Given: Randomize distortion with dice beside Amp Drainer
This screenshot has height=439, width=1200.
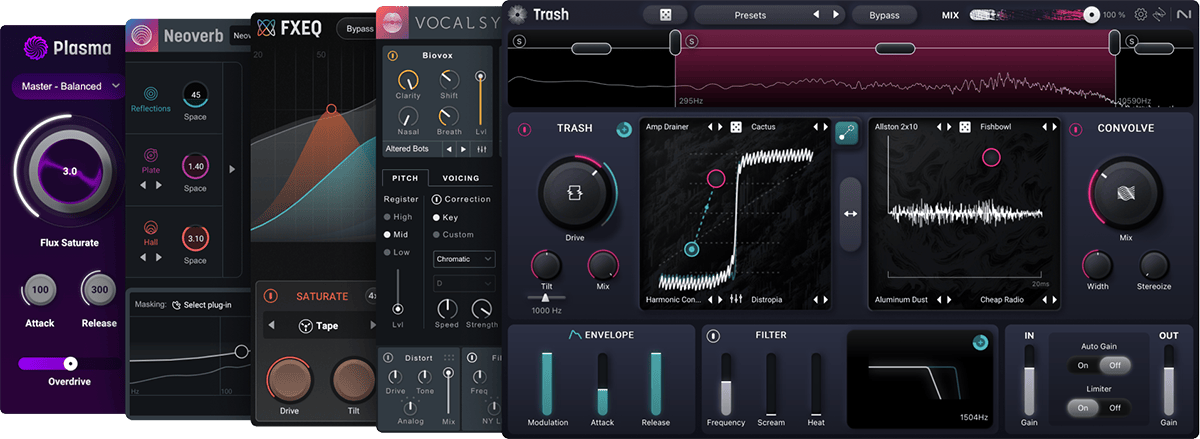Looking at the screenshot, I should [735, 127].
